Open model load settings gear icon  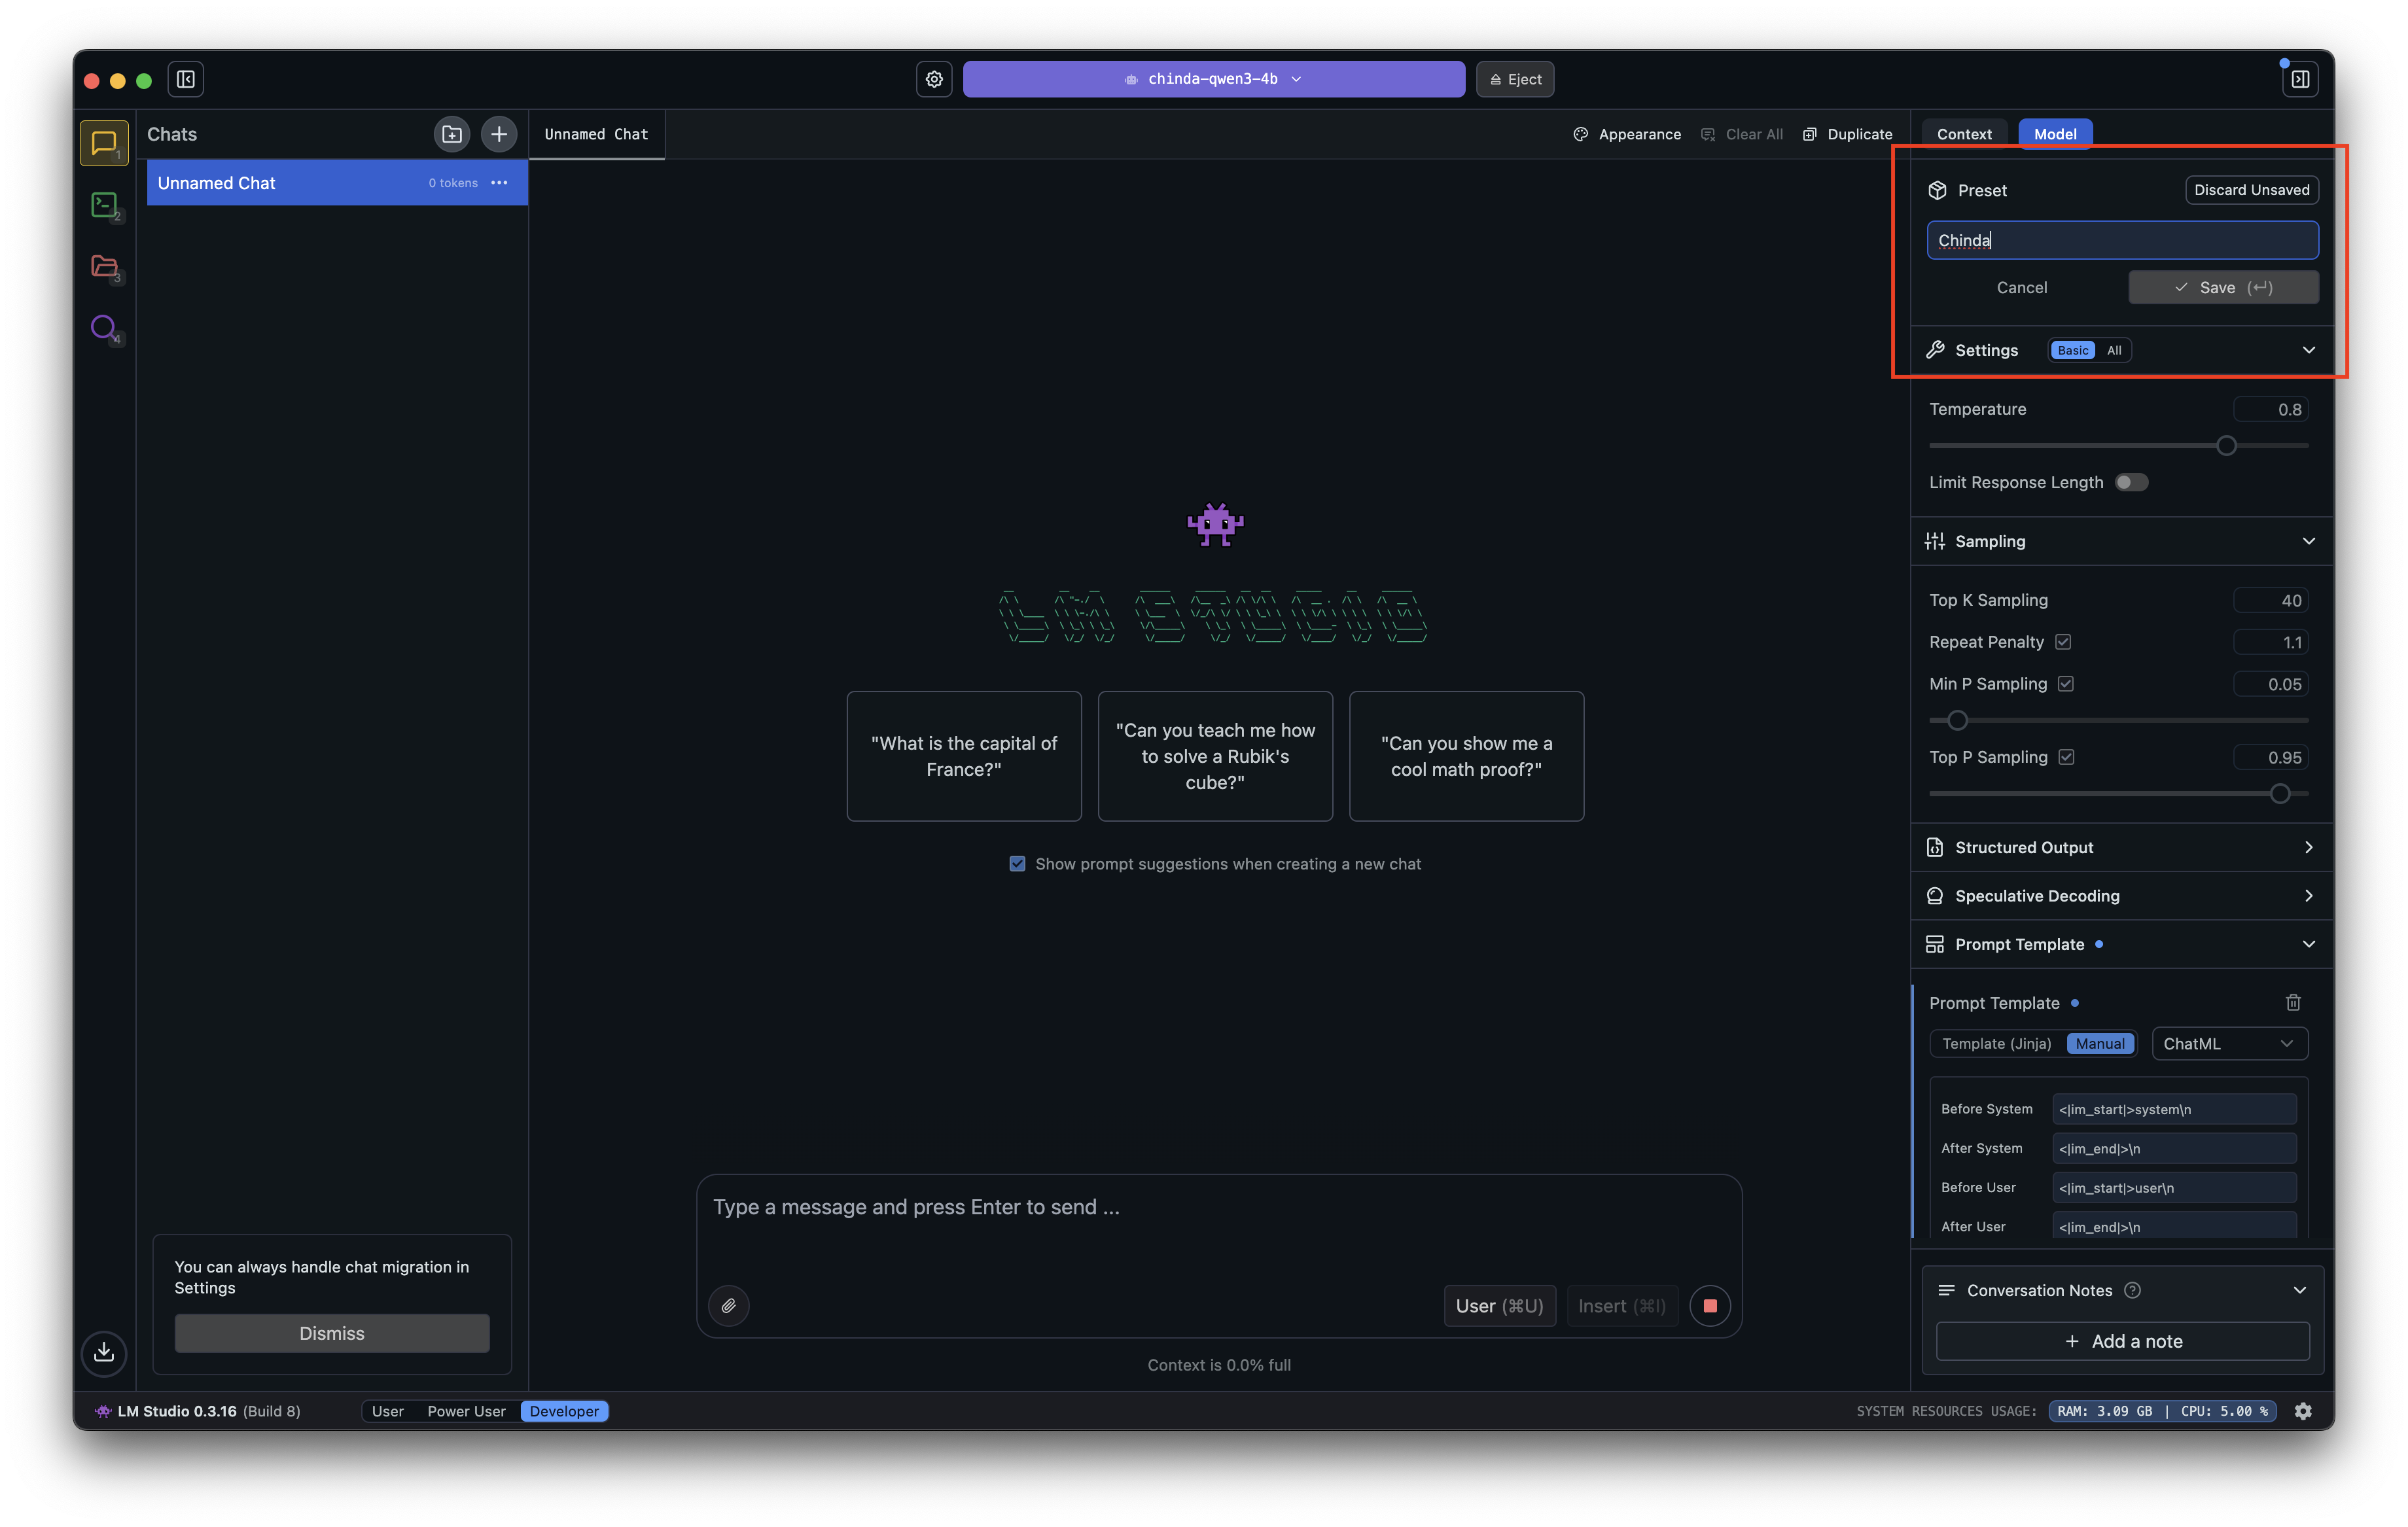(934, 79)
